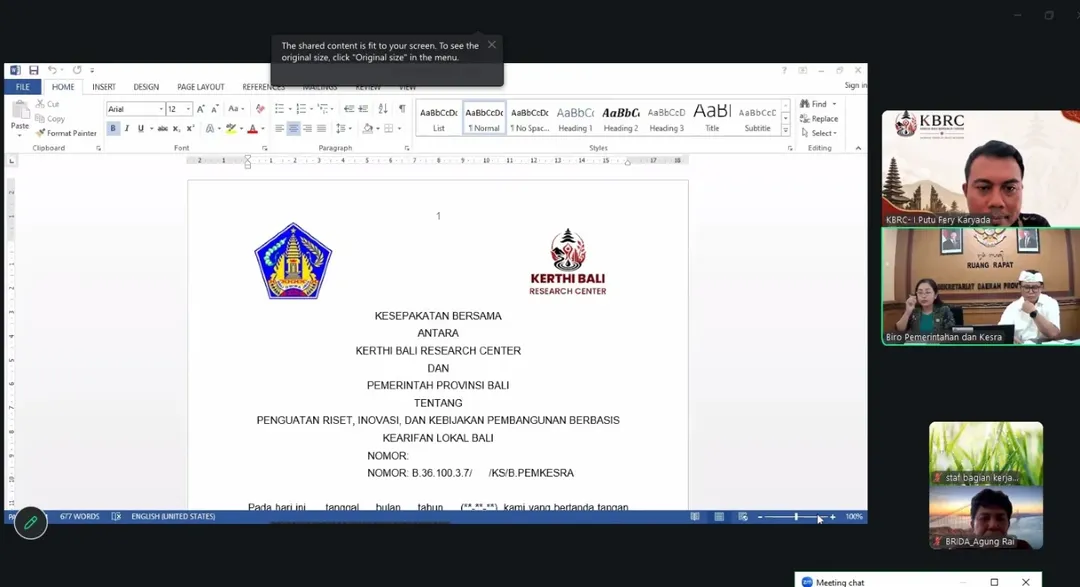Toggle show paragraph marks
Viewport: 1080px width, 587px height.
(402, 109)
